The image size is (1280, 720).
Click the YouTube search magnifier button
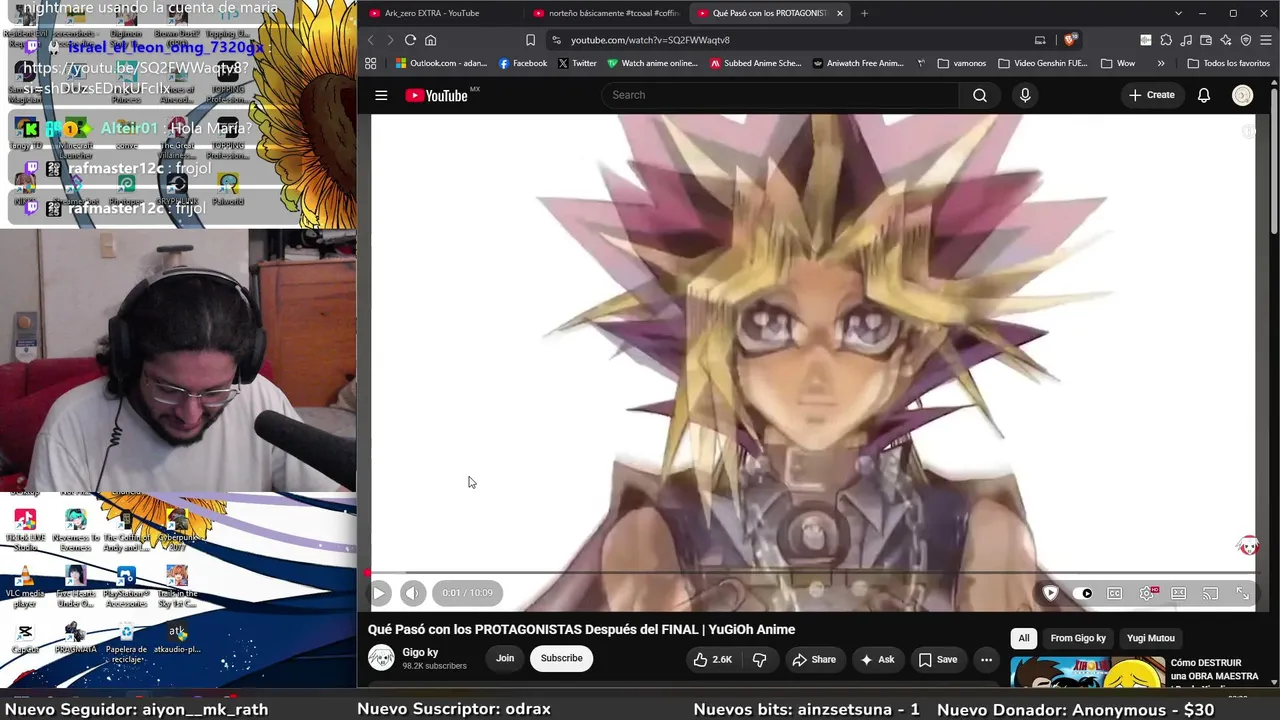tap(980, 95)
